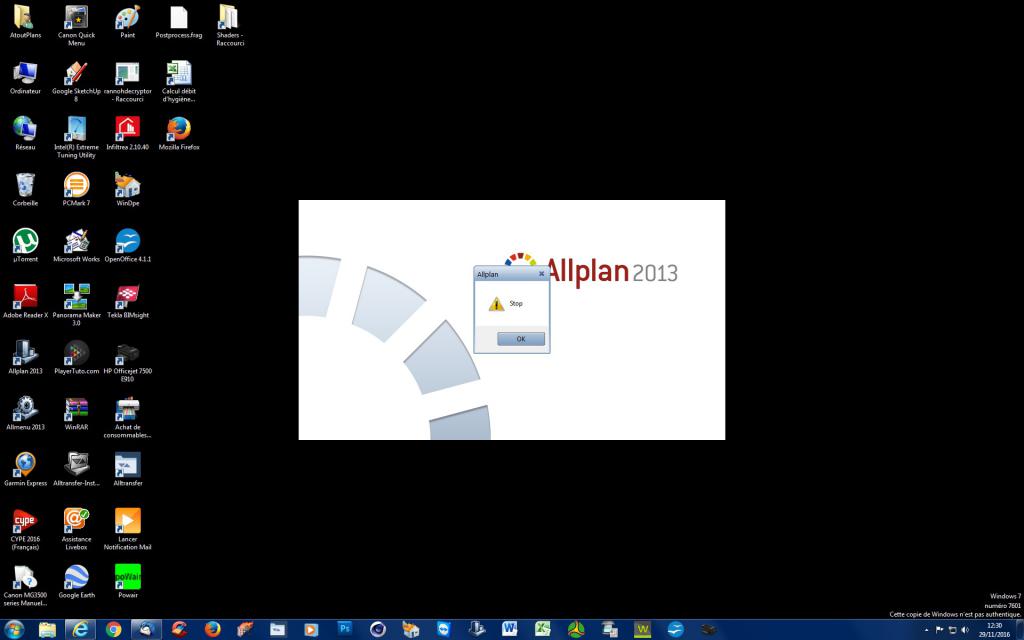Open Word from the taskbar

(x=509, y=630)
